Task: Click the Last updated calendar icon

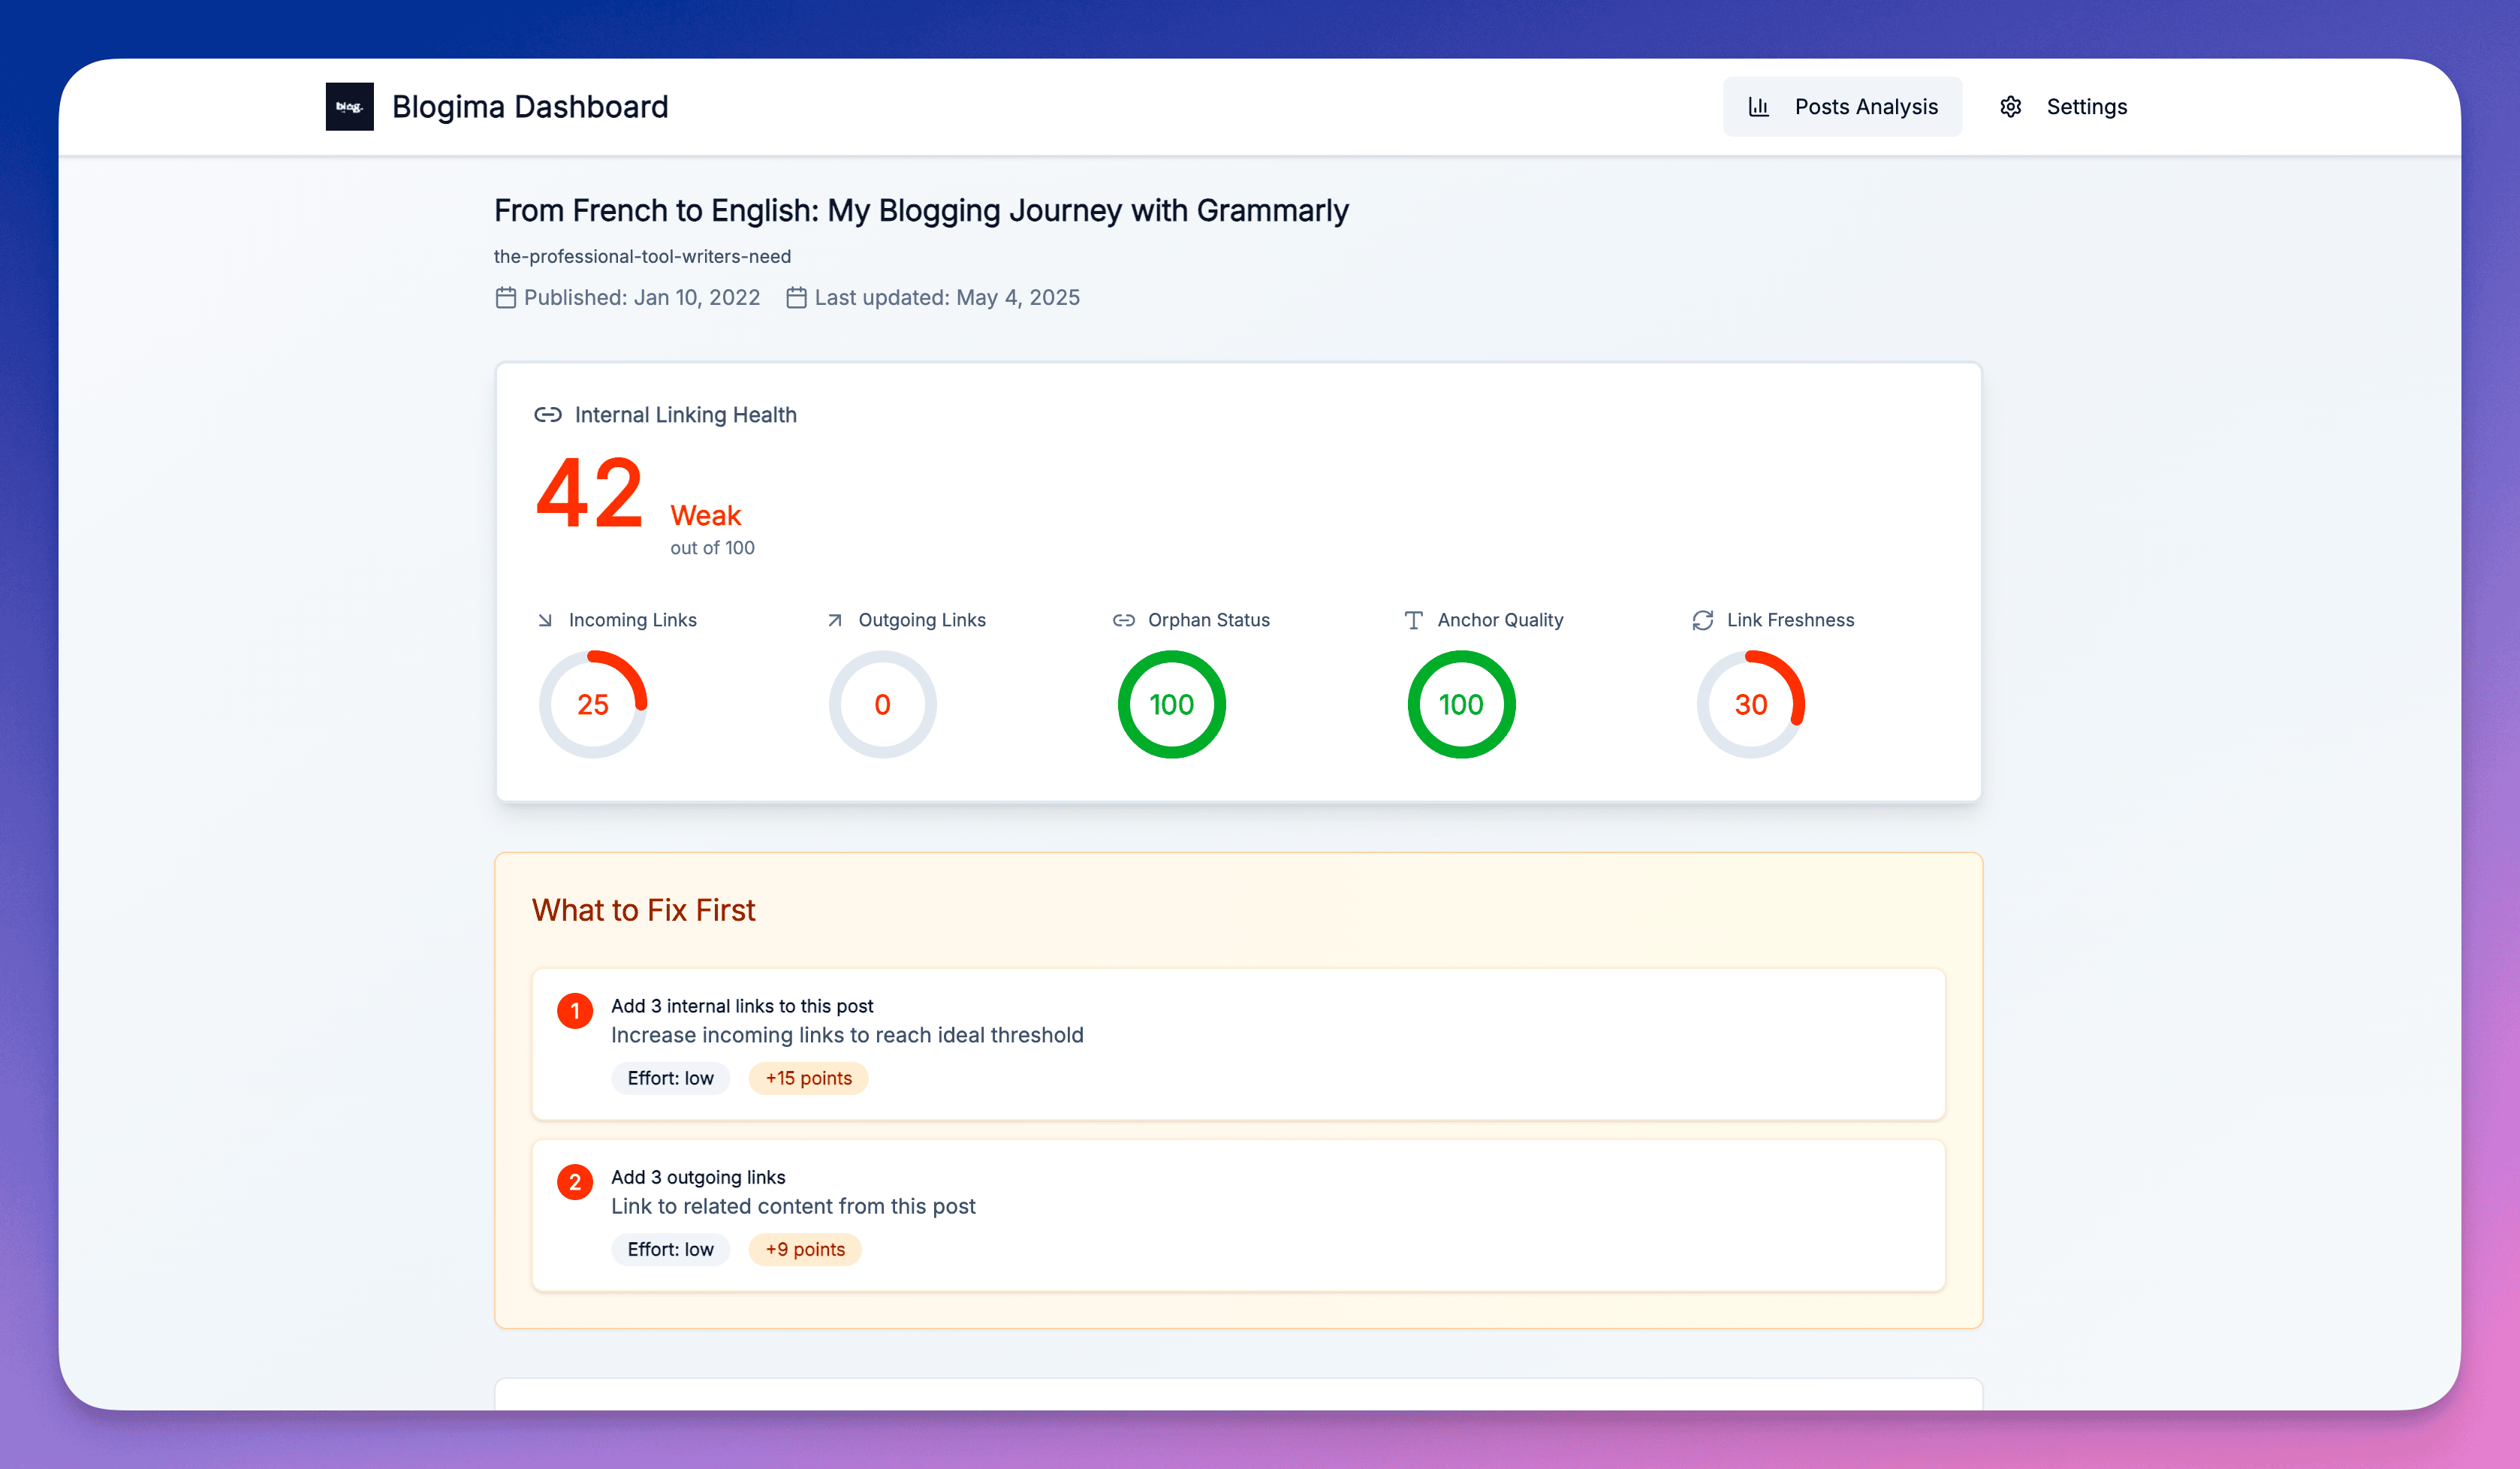Action: click(x=796, y=297)
